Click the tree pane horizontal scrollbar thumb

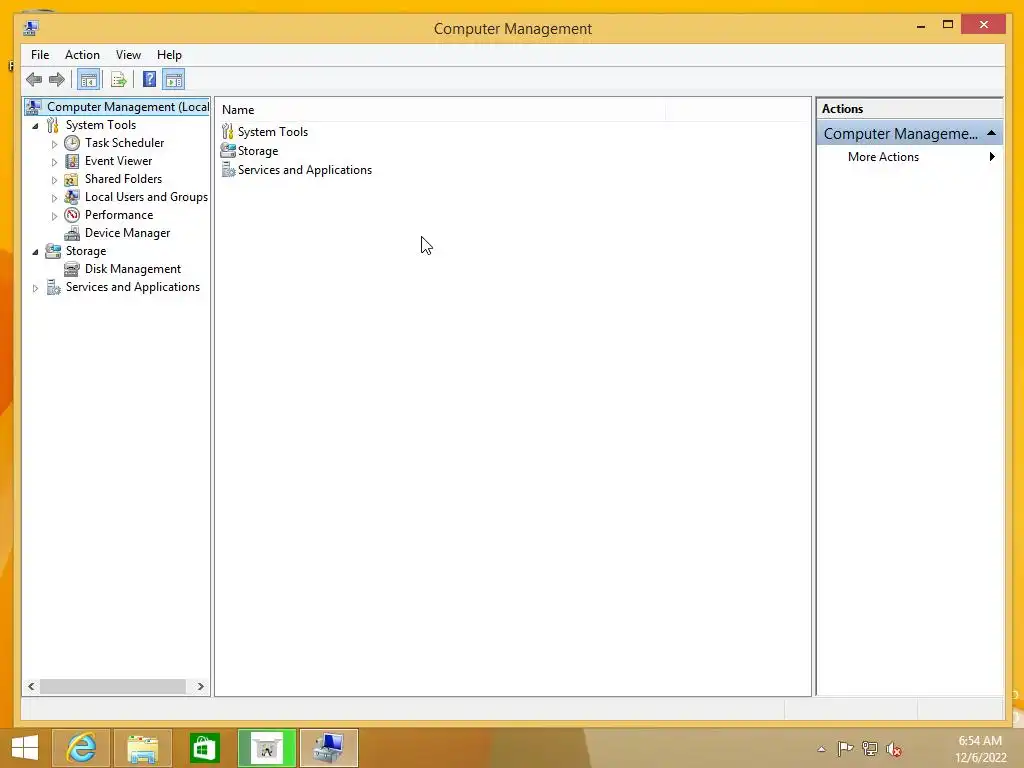pyautogui.click(x=112, y=686)
